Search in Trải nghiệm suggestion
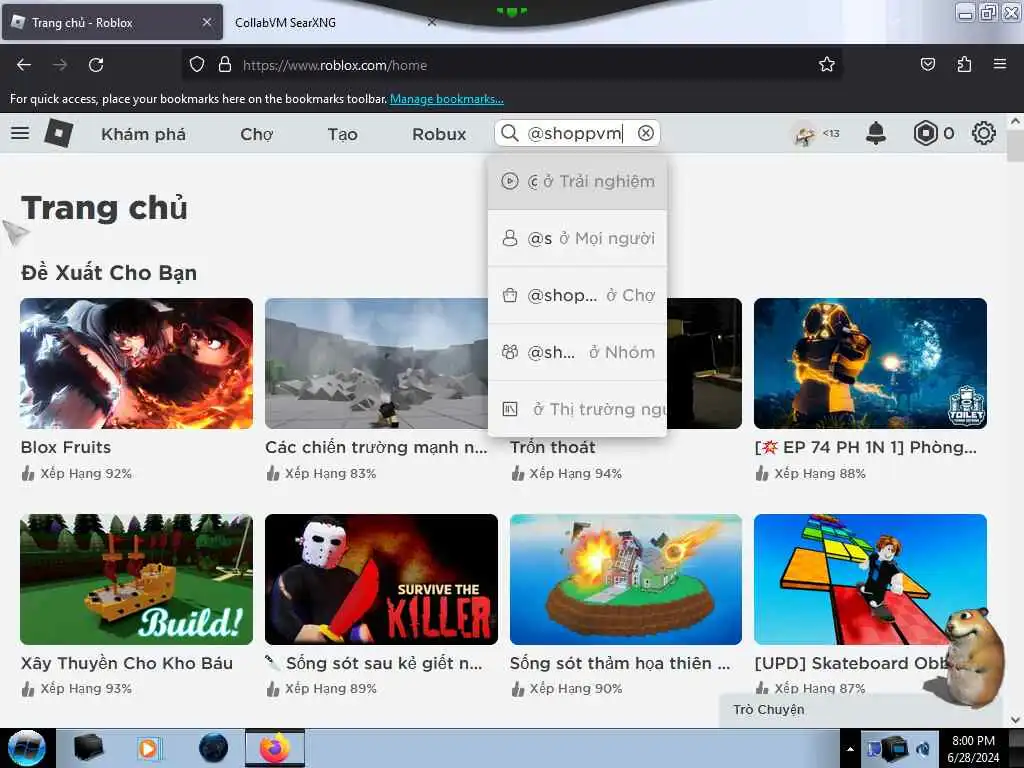 click(577, 182)
